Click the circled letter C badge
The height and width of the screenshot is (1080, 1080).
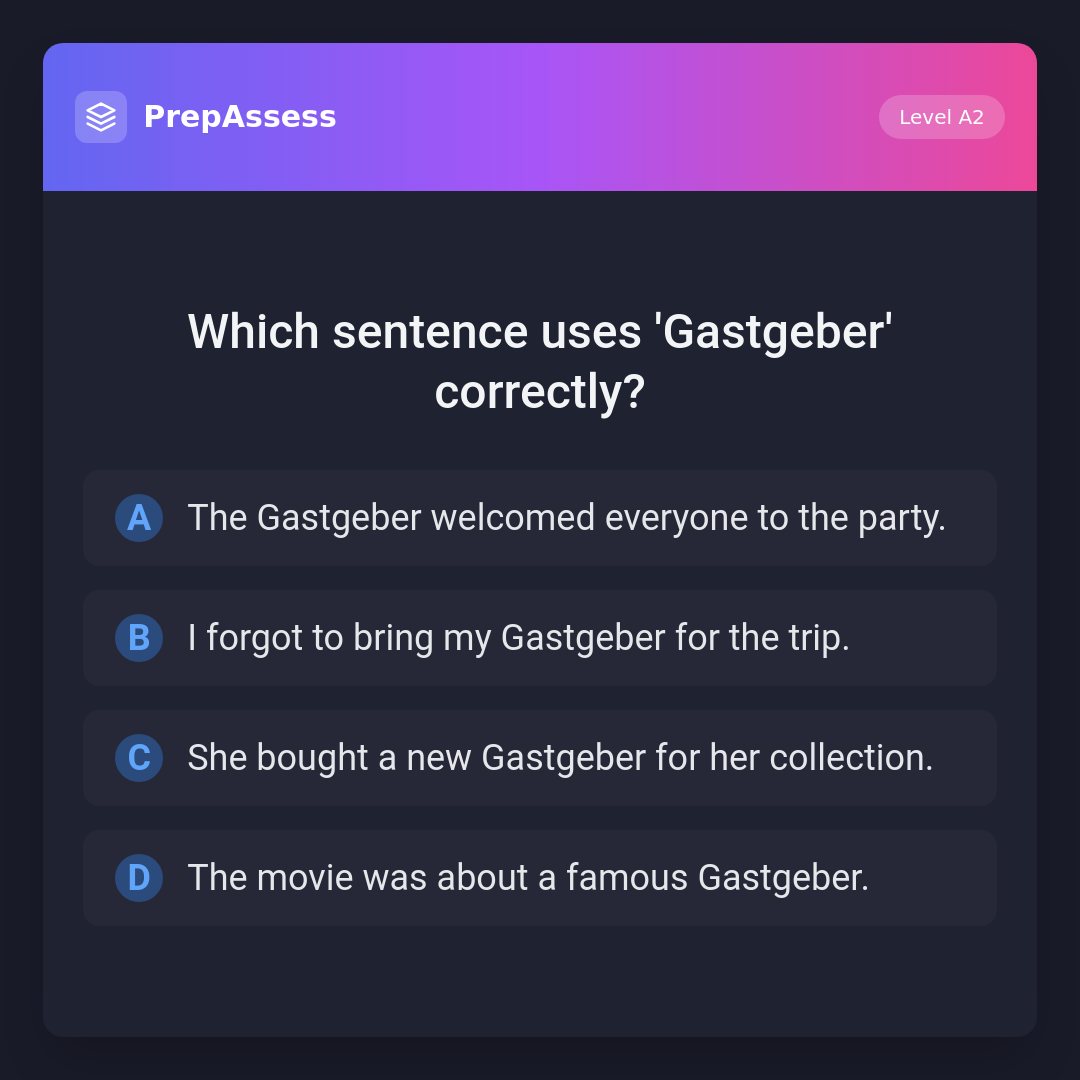pyautogui.click(x=139, y=758)
